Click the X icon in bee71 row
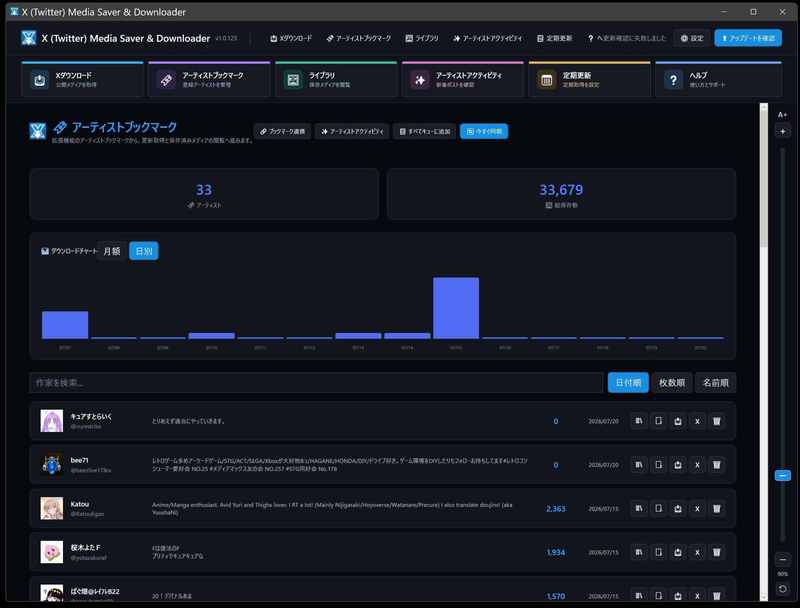The width and height of the screenshot is (800, 608). [697, 465]
